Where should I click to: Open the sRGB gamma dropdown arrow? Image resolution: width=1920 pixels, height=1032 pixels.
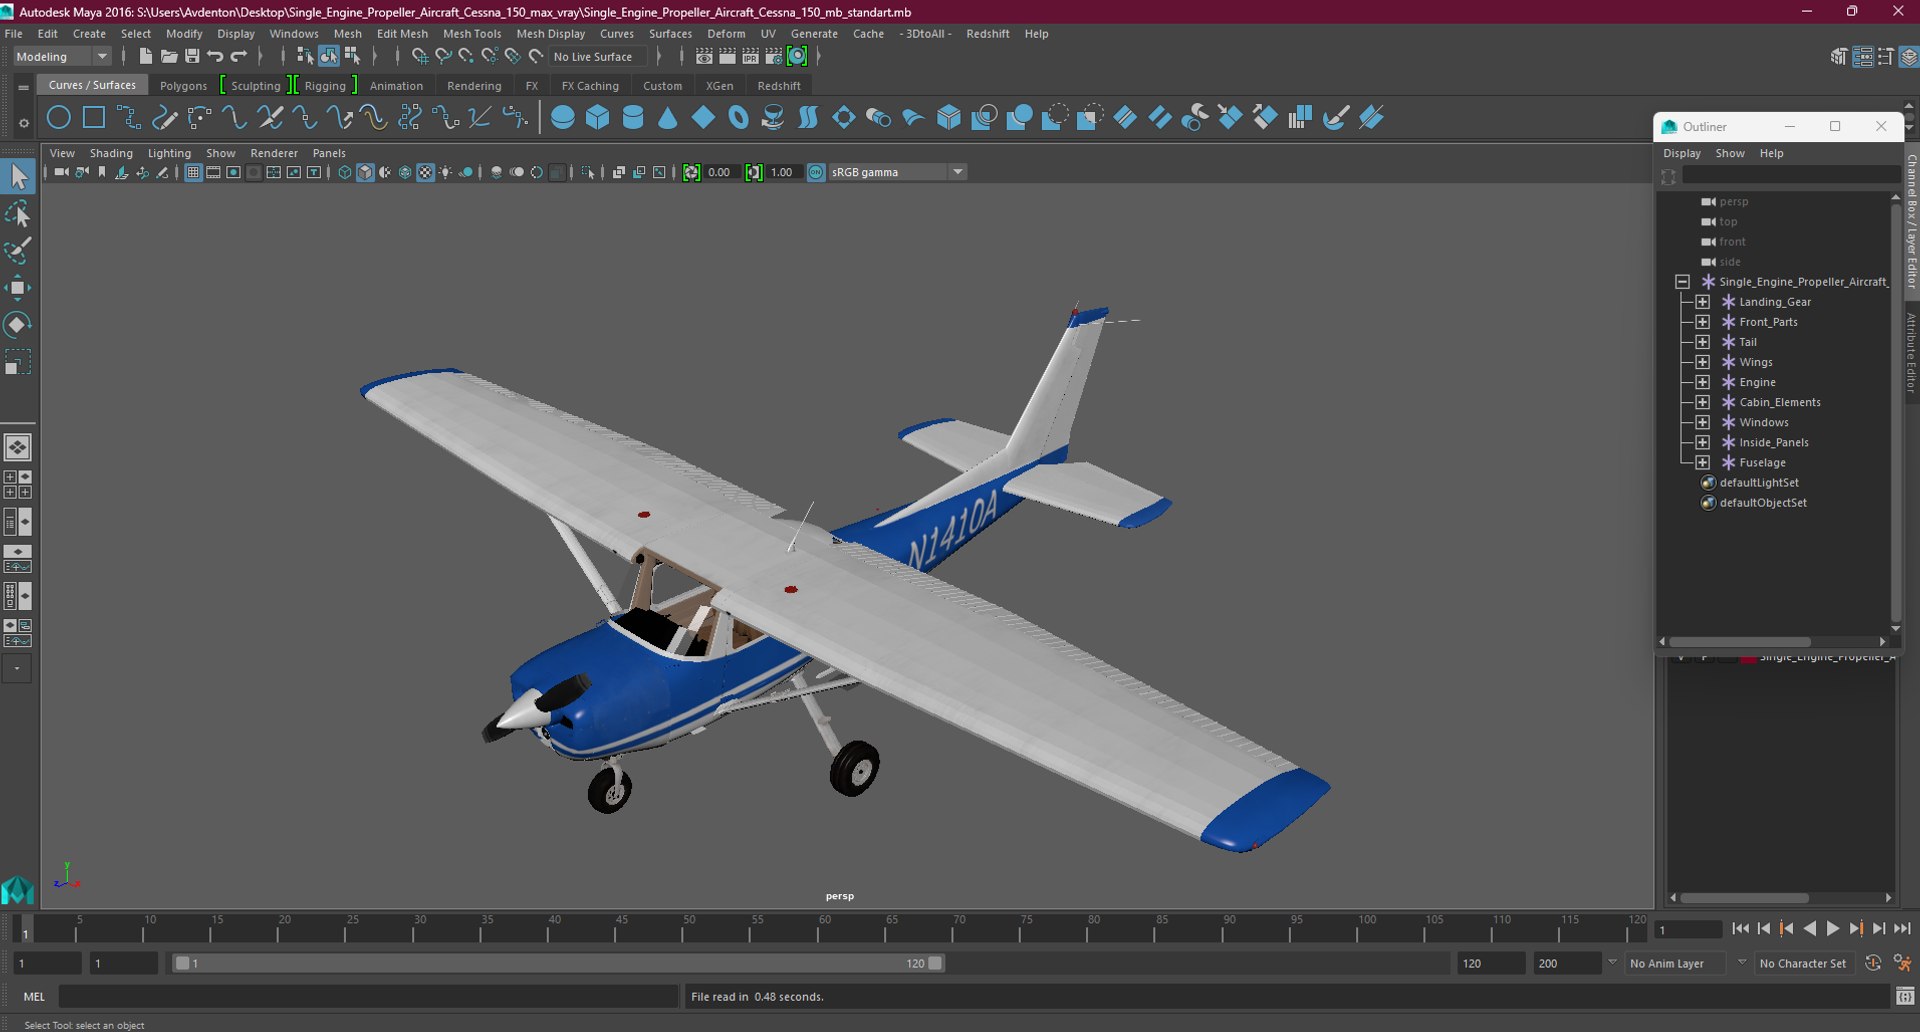(x=958, y=172)
